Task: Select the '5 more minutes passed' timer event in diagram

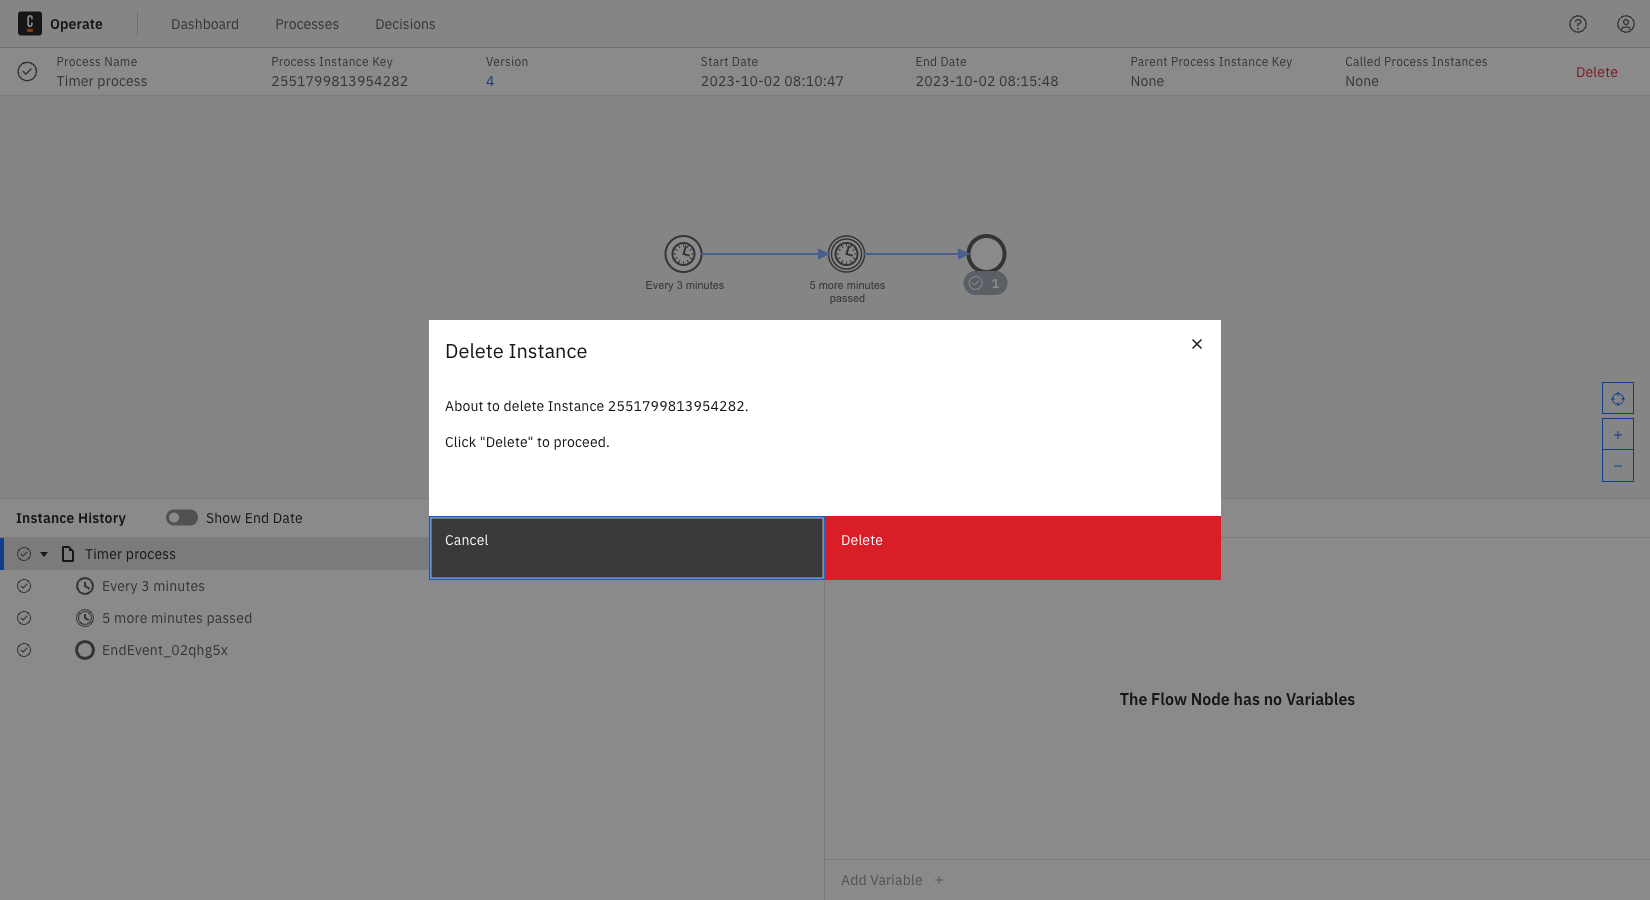Action: click(847, 254)
